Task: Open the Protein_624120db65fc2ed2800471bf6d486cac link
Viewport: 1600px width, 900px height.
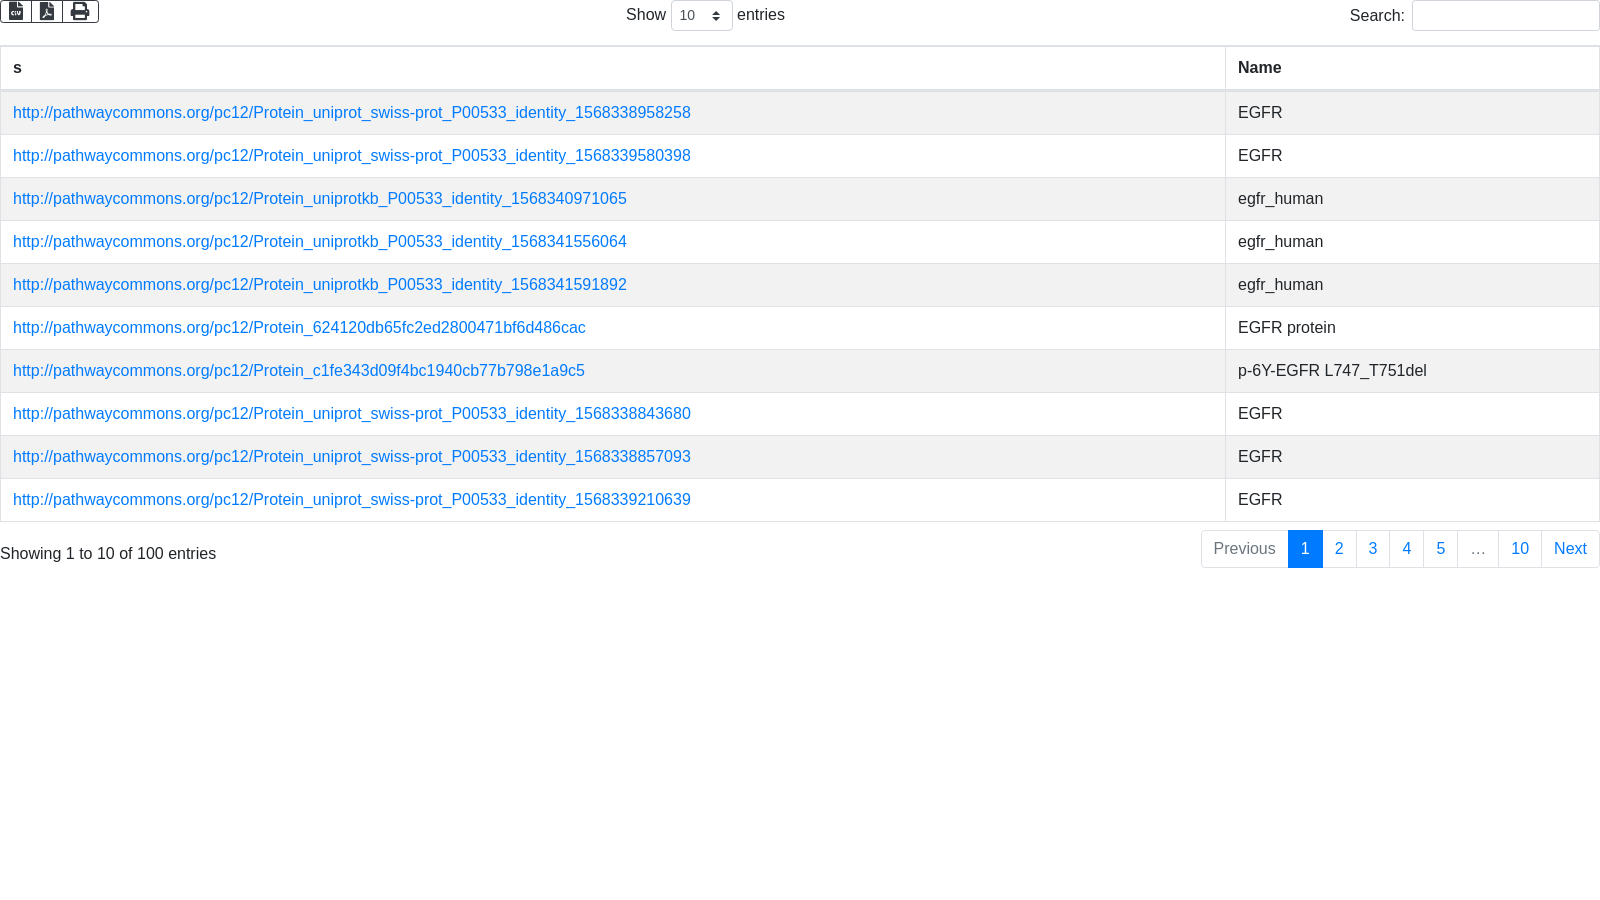Action: tap(299, 328)
